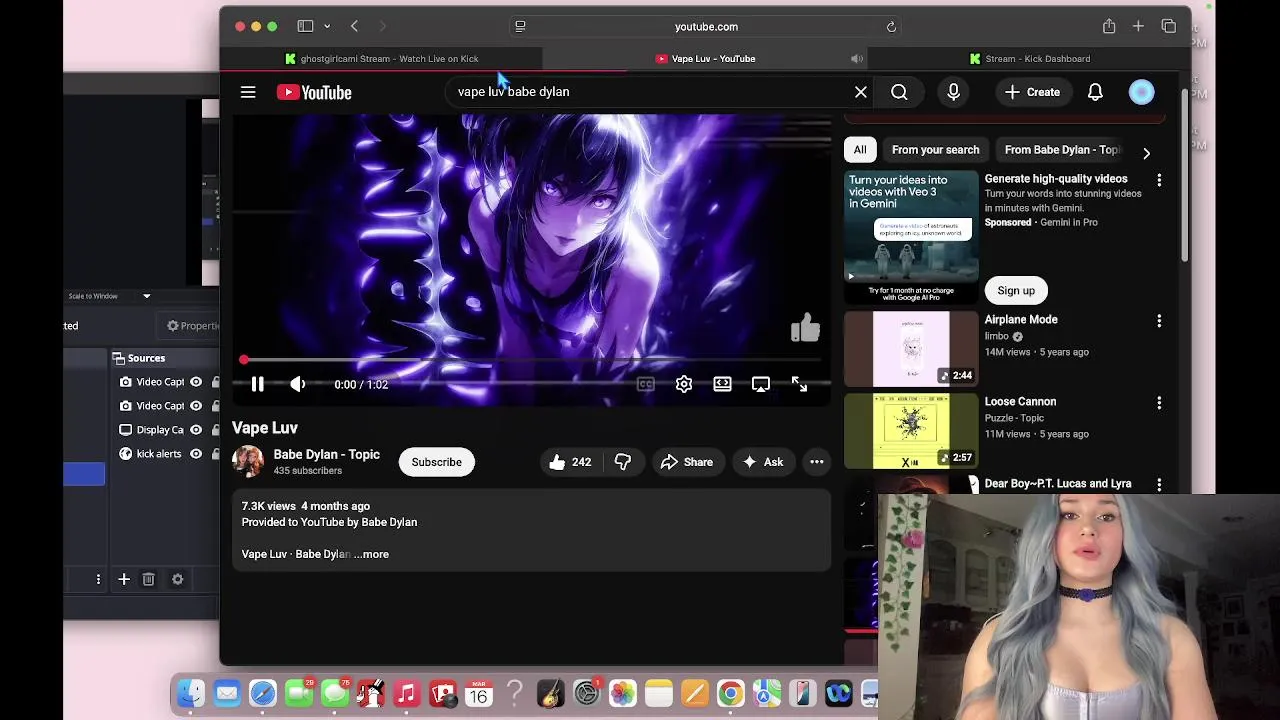
Task: Click the Create button
Action: click(x=1032, y=92)
